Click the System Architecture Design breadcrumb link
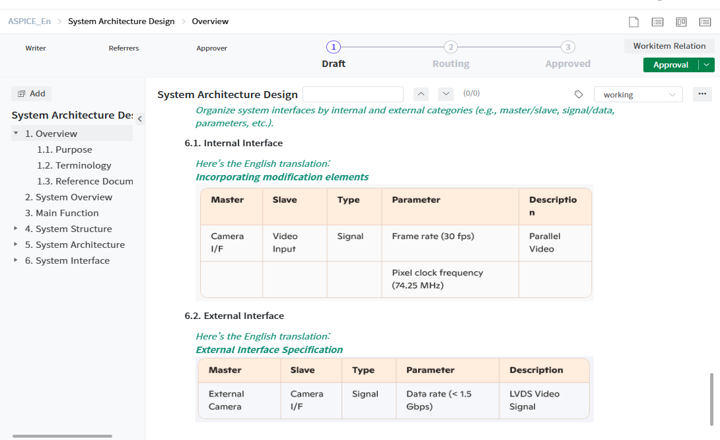This screenshot has height=440, width=720. [x=121, y=21]
